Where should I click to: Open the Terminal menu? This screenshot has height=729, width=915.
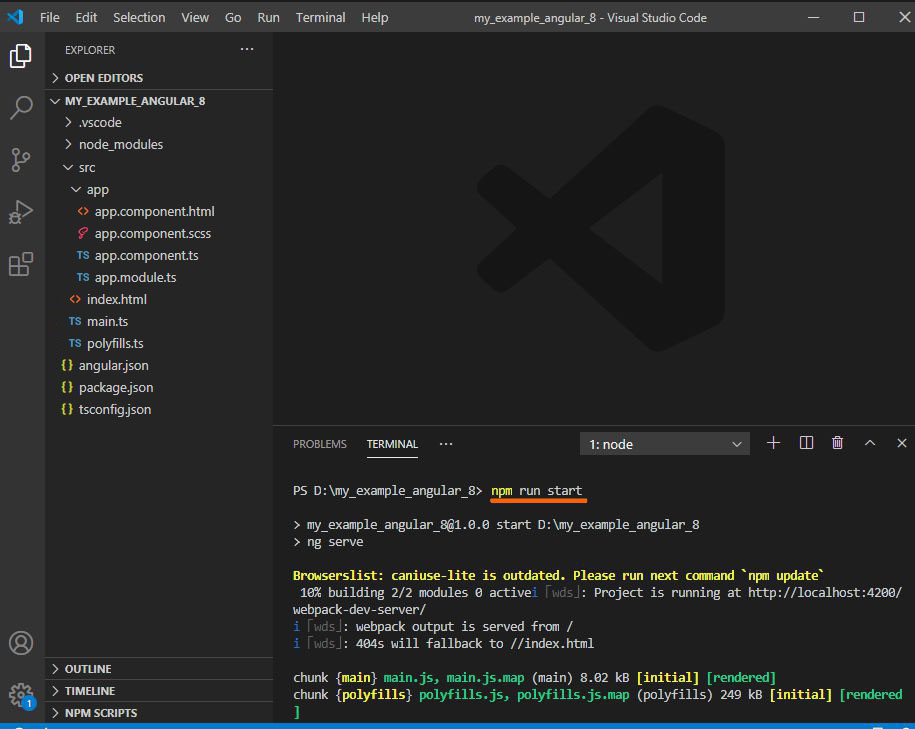(320, 17)
